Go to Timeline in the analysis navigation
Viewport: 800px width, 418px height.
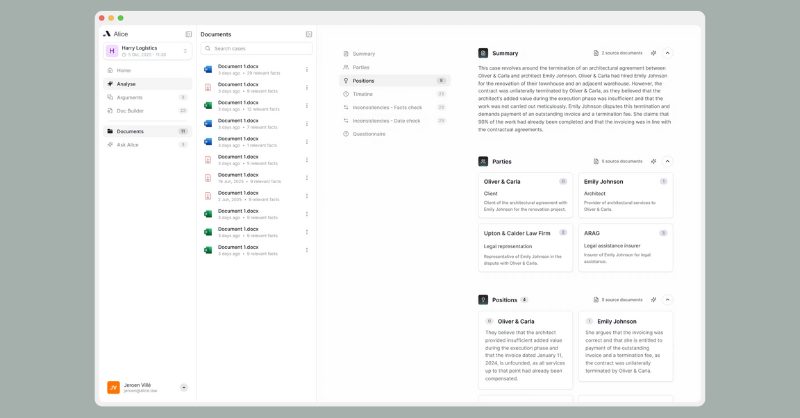[x=363, y=93]
